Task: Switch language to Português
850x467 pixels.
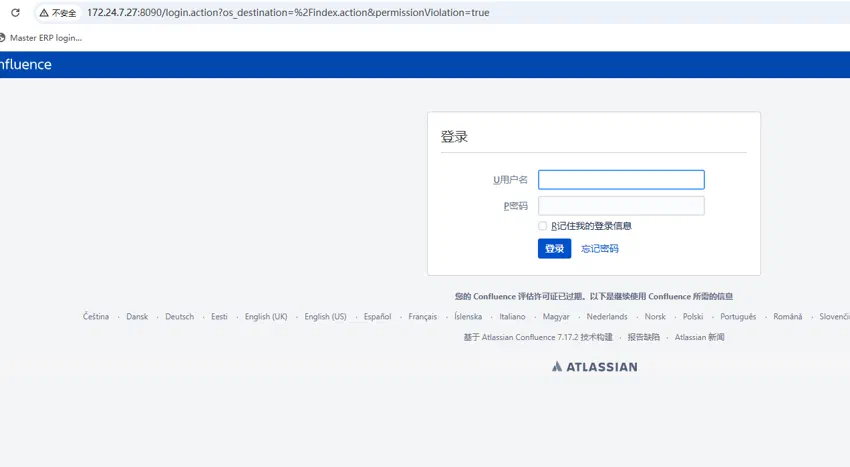Action: tap(738, 317)
